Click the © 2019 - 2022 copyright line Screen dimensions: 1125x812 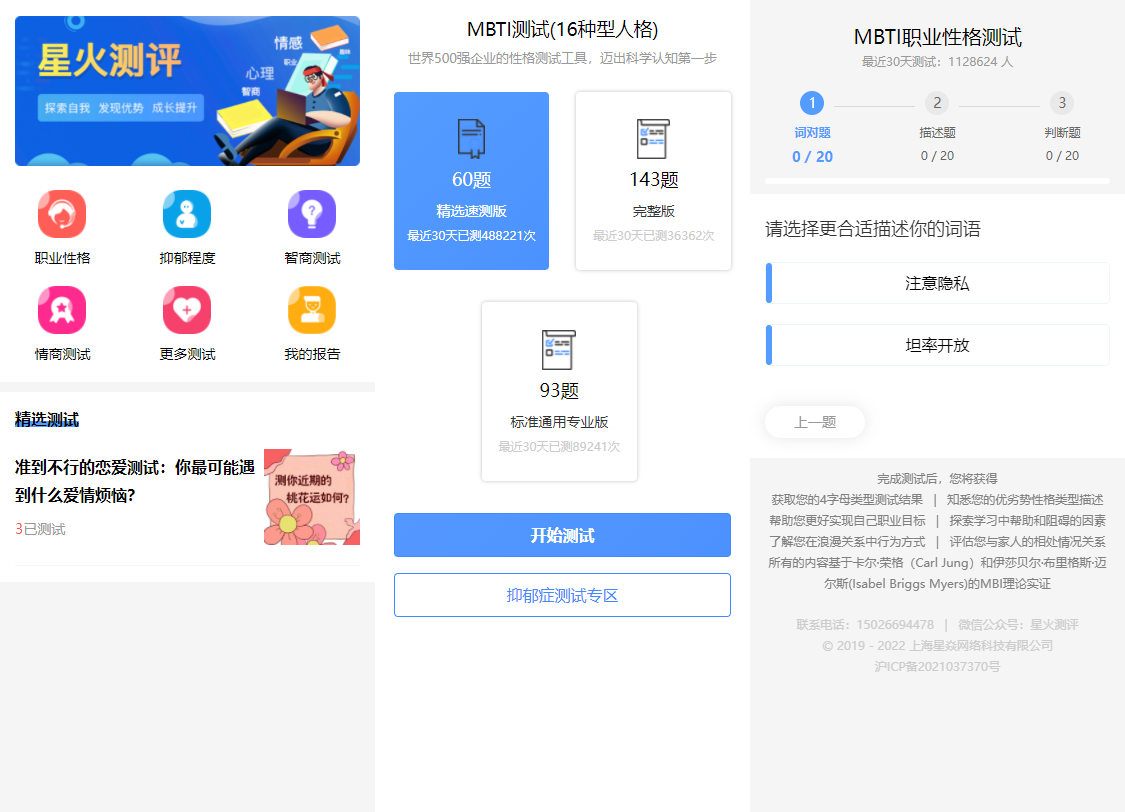(937, 646)
